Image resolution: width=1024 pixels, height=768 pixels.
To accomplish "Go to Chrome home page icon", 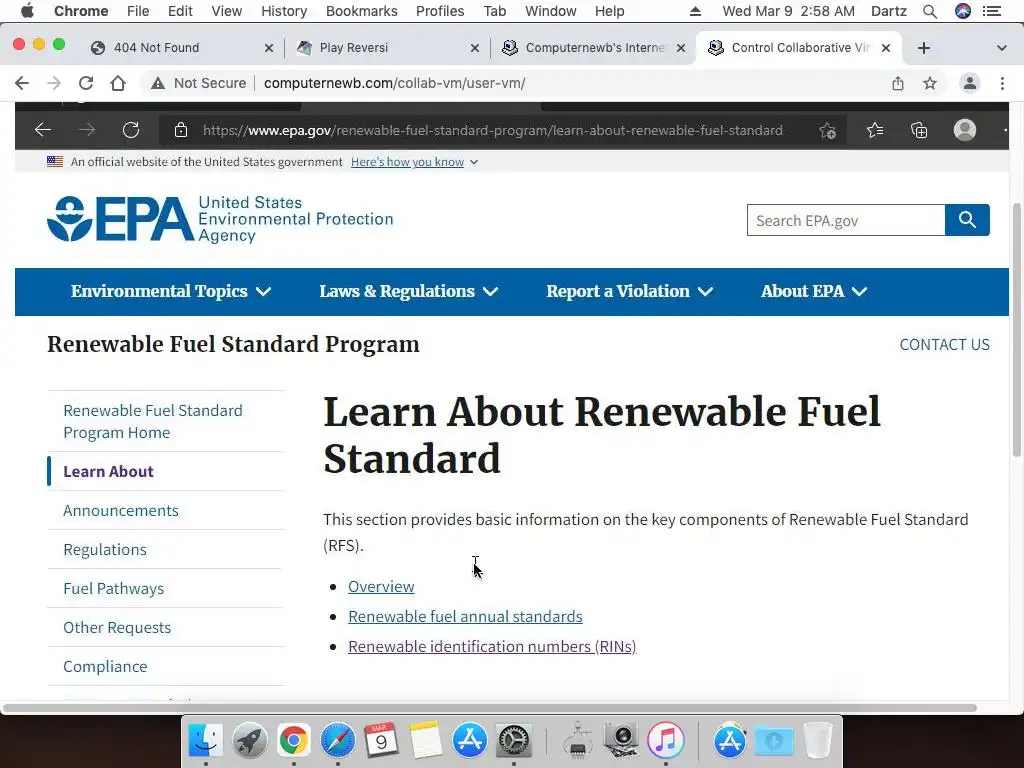I will (118, 83).
